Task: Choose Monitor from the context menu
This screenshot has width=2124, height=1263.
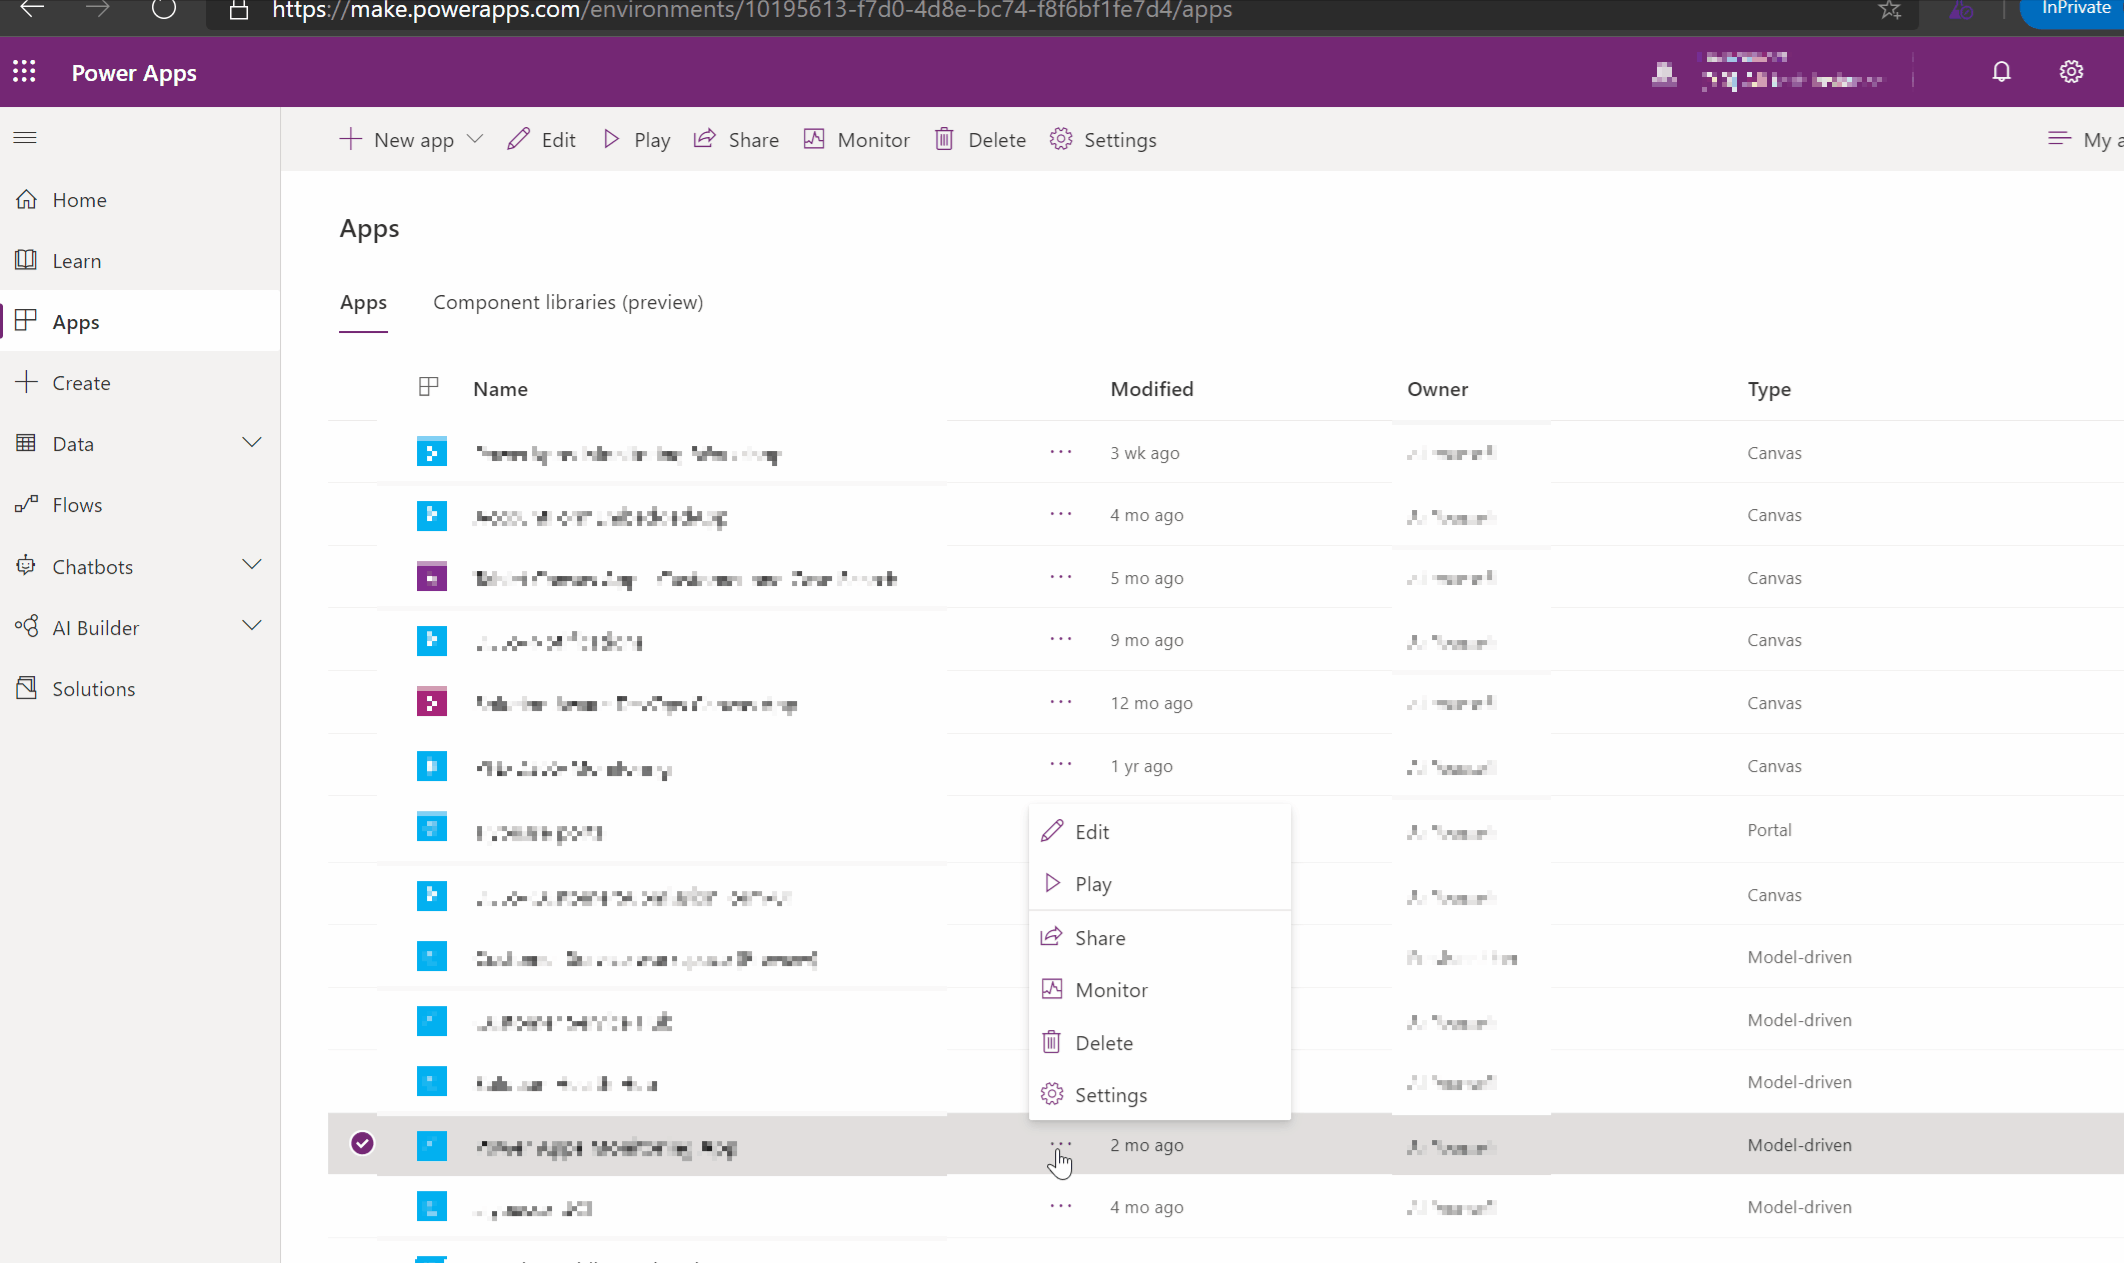Action: point(1110,990)
